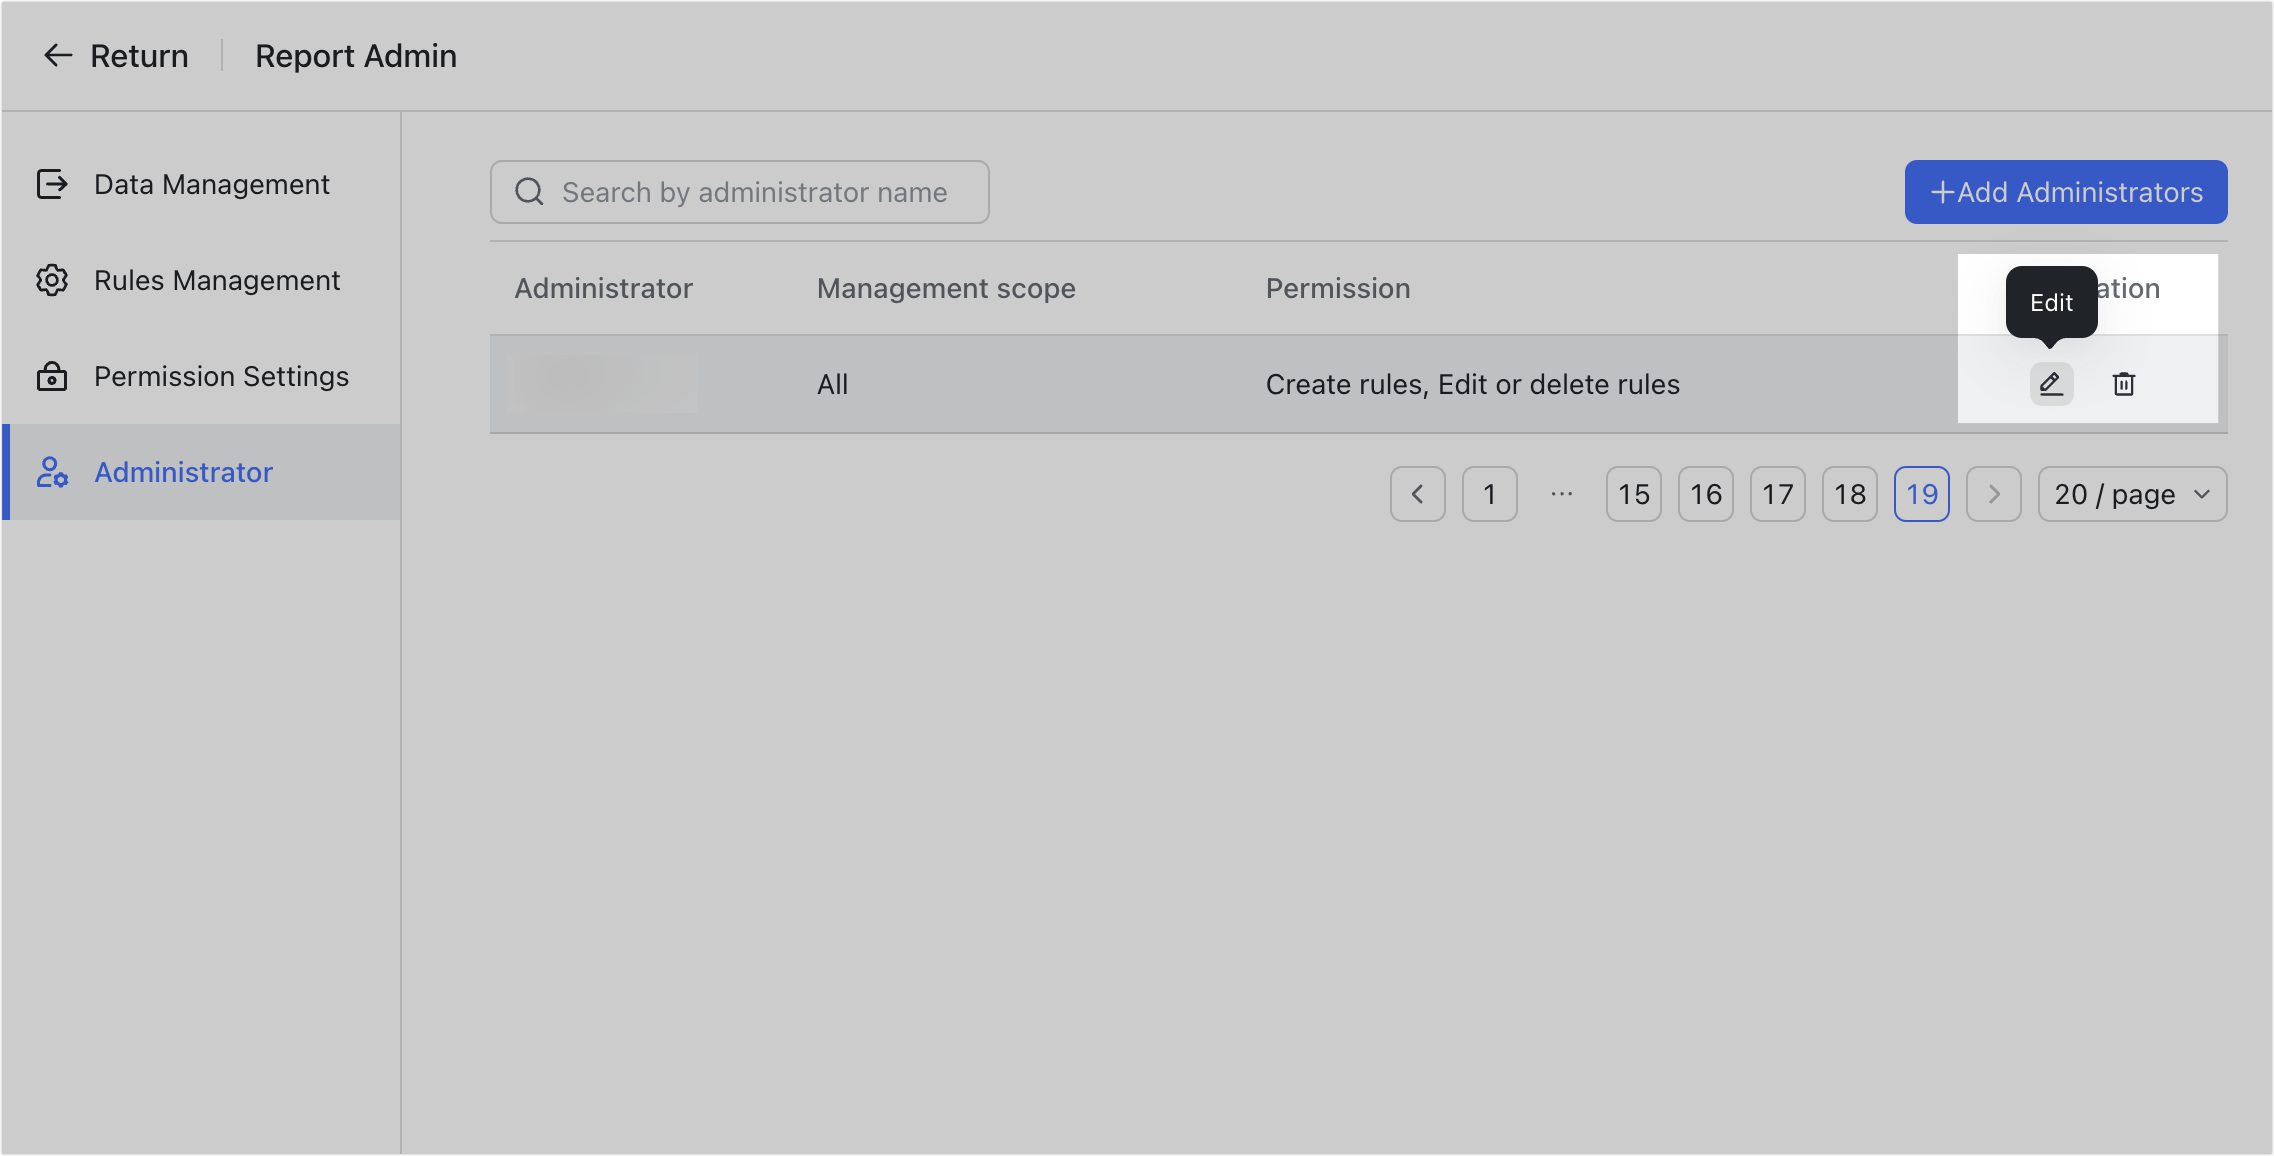Click the Return link in the header
This screenshot has height=1156, width=2274.
[139, 56]
